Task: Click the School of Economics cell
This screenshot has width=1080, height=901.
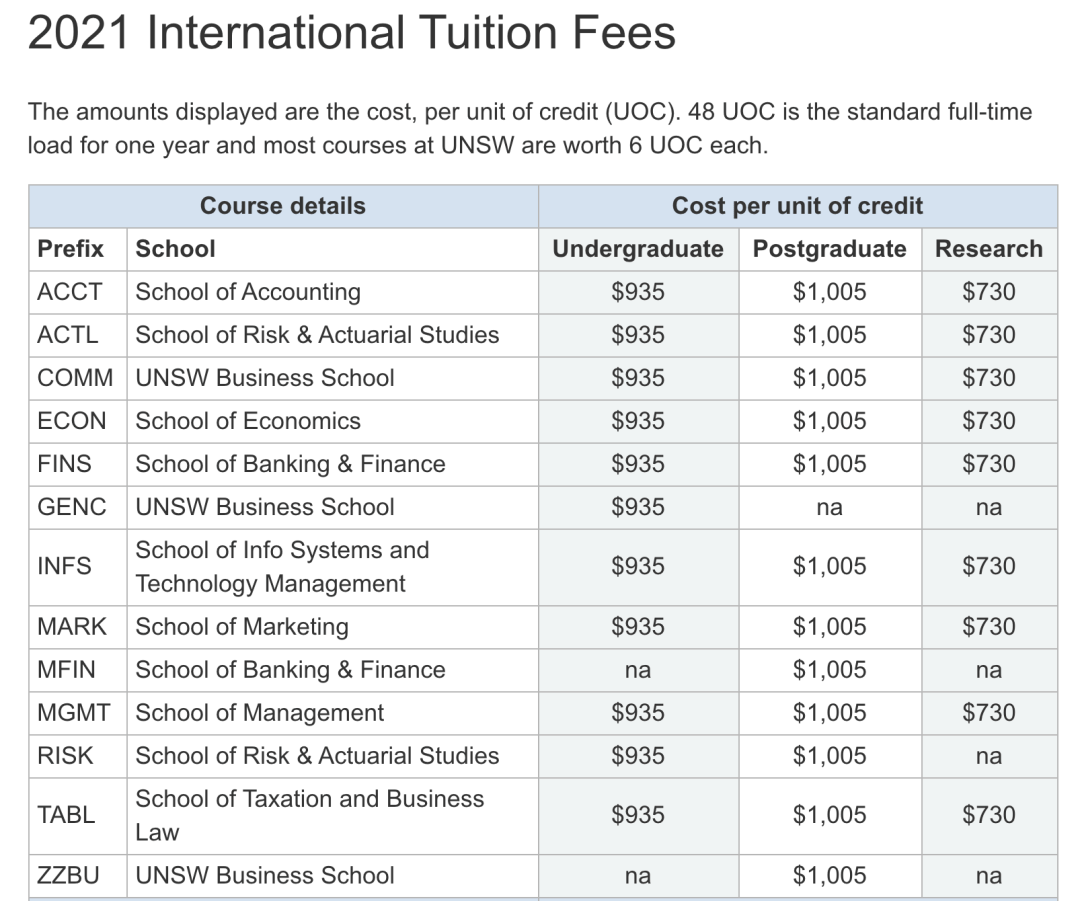Action: click(x=333, y=421)
